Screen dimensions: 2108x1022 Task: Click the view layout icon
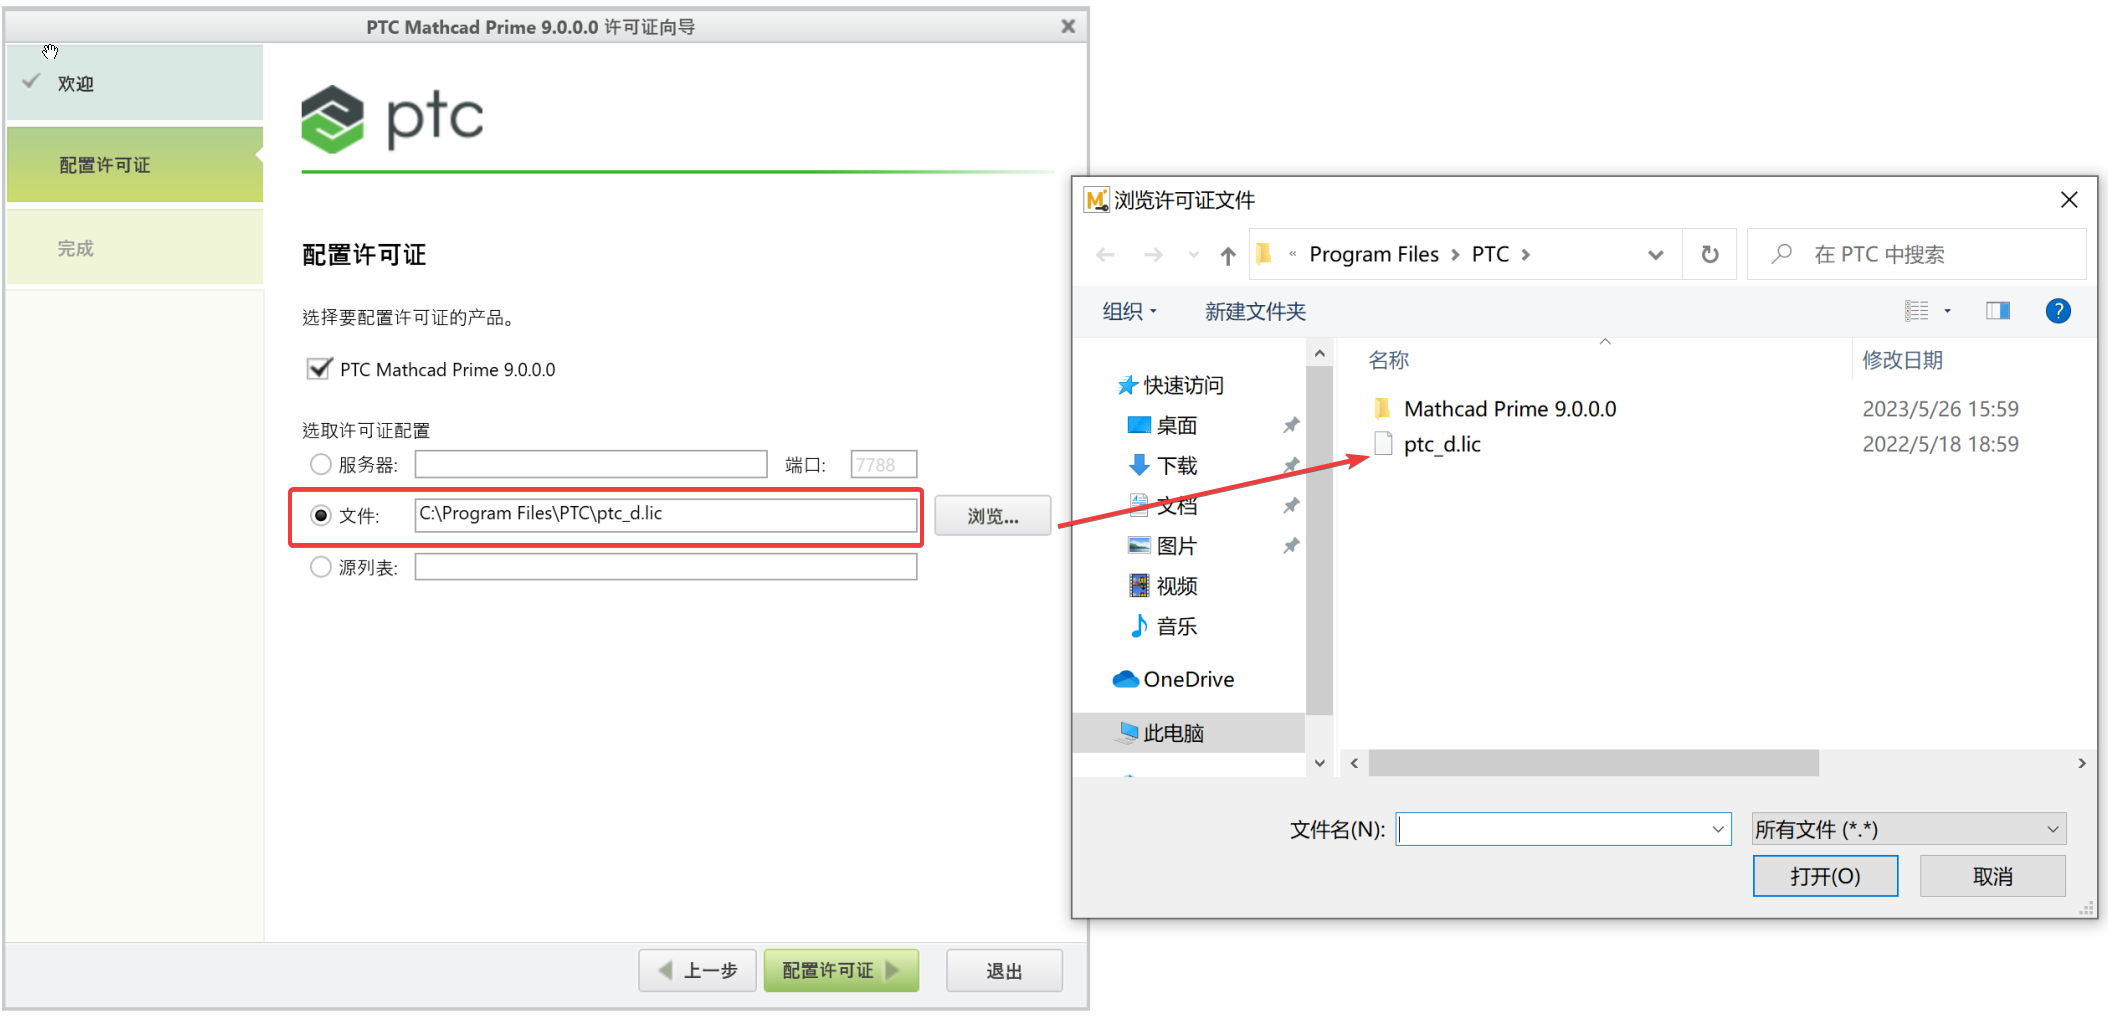(x=1917, y=311)
